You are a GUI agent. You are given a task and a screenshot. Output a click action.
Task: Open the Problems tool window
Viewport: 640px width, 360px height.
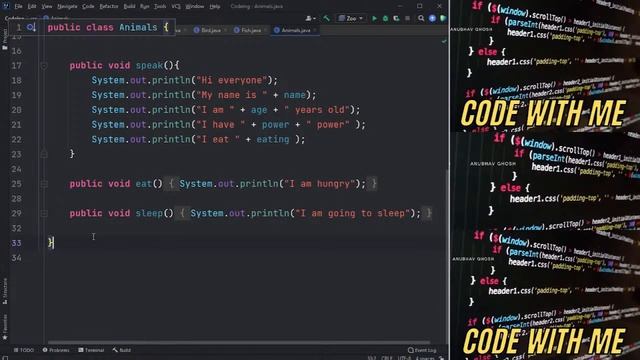[x=56, y=350]
